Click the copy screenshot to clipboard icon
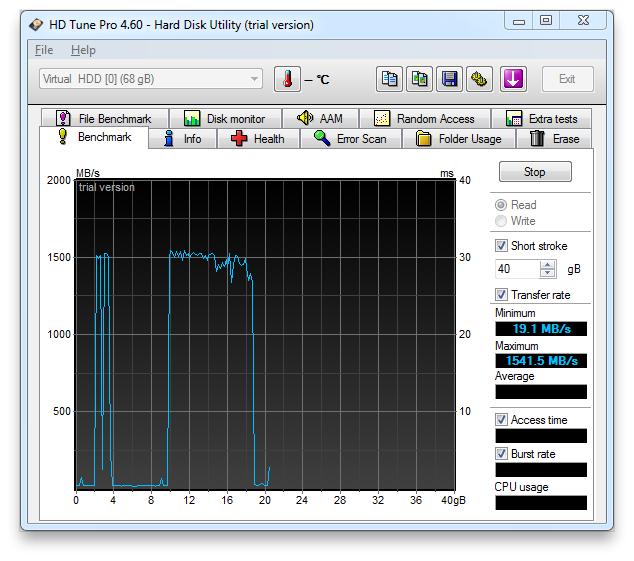The image size is (634, 561). pyautogui.click(x=419, y=79)
